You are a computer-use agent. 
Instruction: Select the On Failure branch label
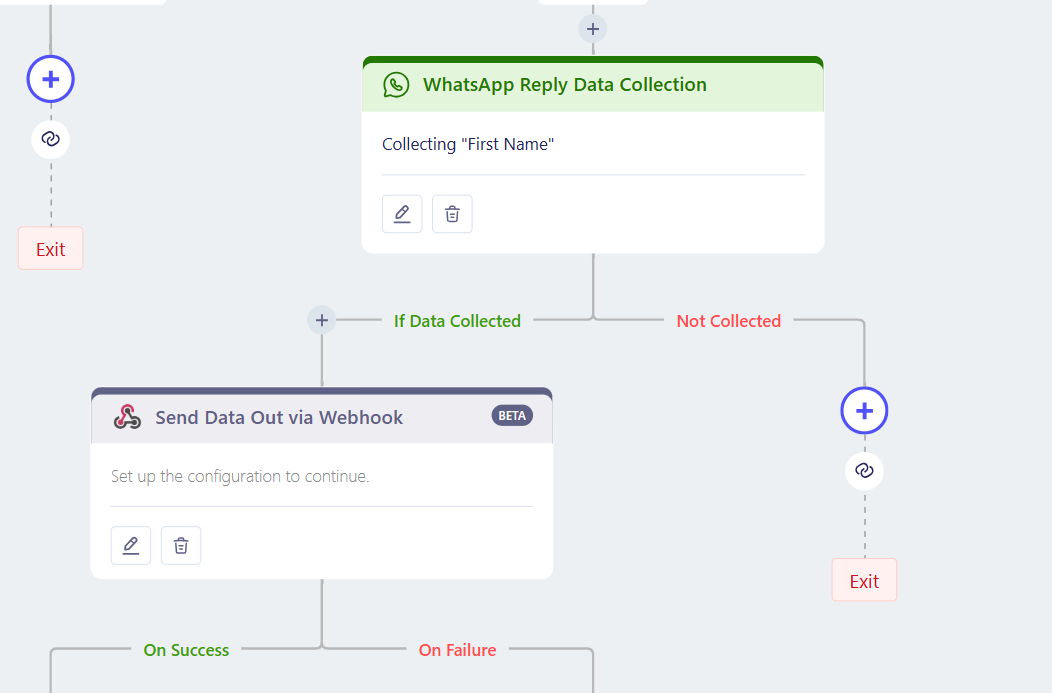pyautogui.click(x=458, y=650)
